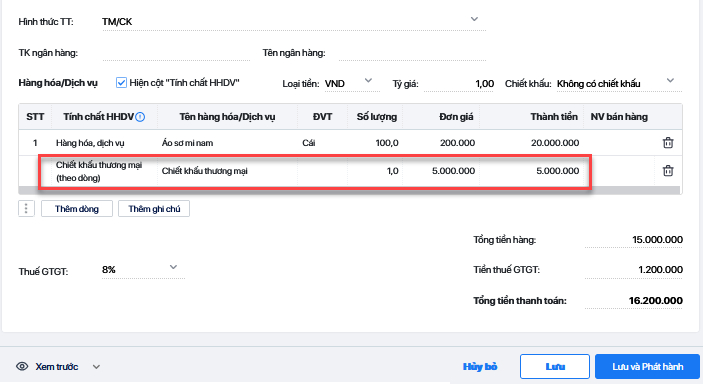Open the Chiết khấu dropdown
The width and height of the screenshot is (703, 384).
tap(670, 81)
